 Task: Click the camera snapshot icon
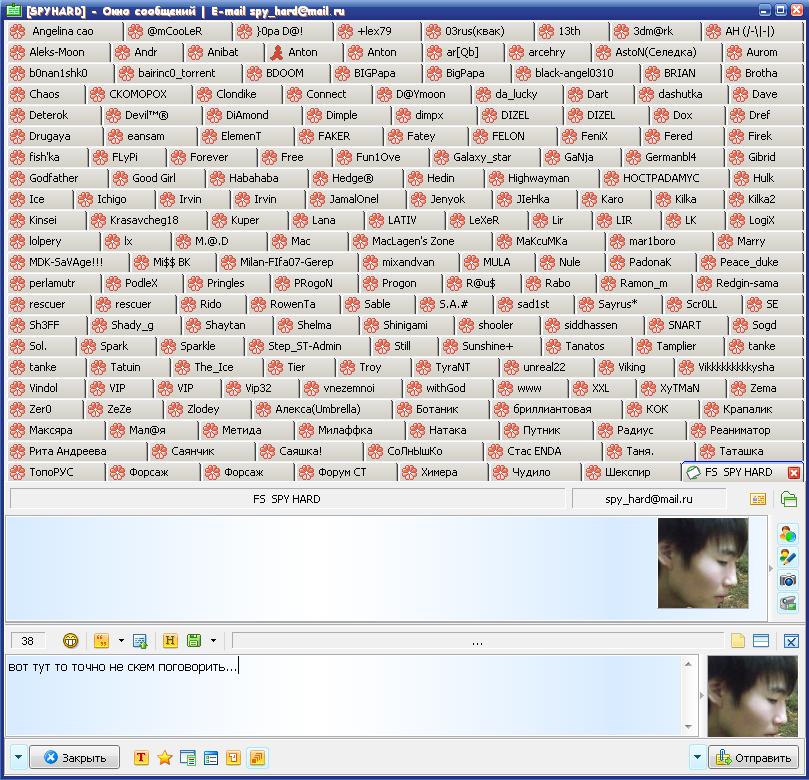[x=788, y=580]
